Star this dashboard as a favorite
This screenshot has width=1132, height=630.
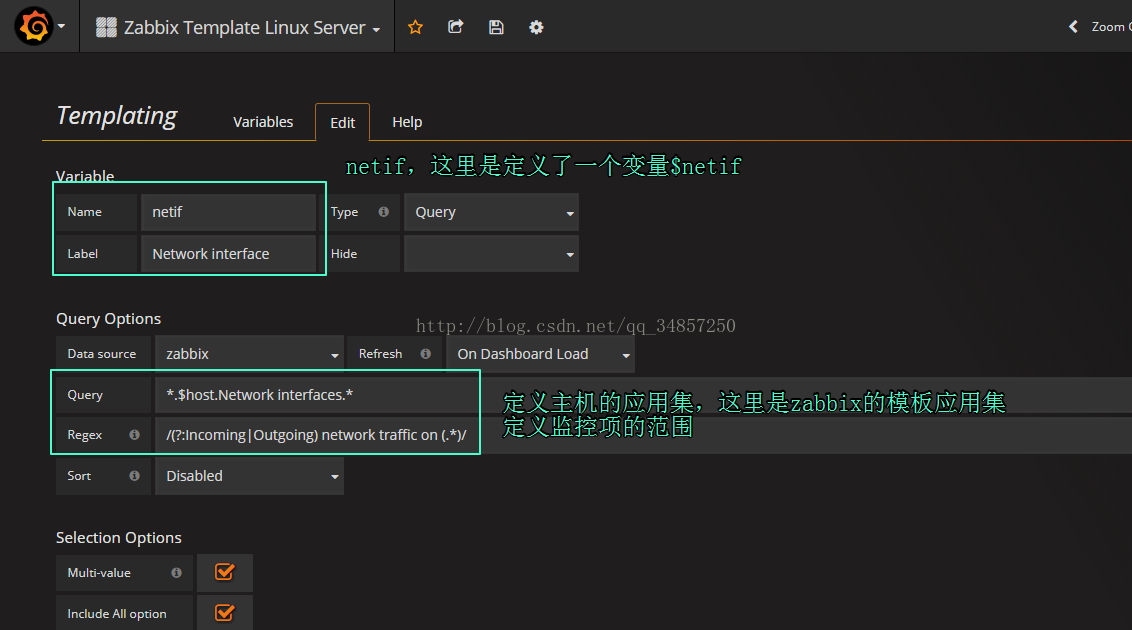415,27
